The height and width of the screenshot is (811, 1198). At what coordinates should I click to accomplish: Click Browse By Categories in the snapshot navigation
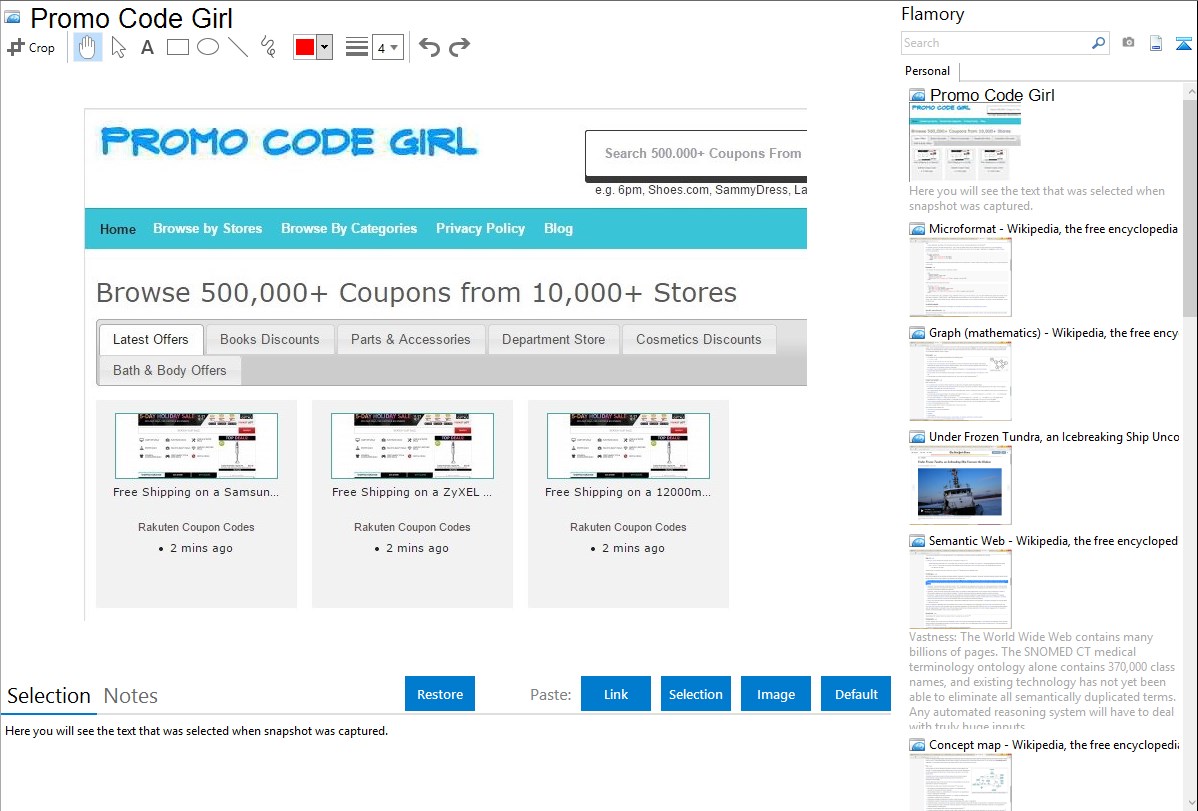[349, 229]
